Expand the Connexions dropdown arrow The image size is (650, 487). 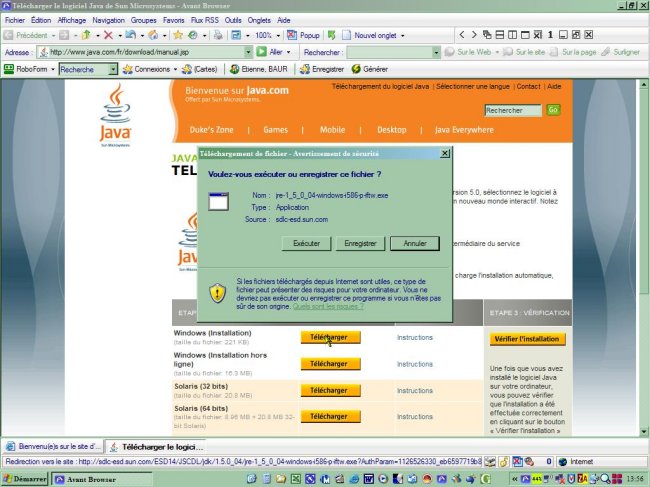click(175, 69)
